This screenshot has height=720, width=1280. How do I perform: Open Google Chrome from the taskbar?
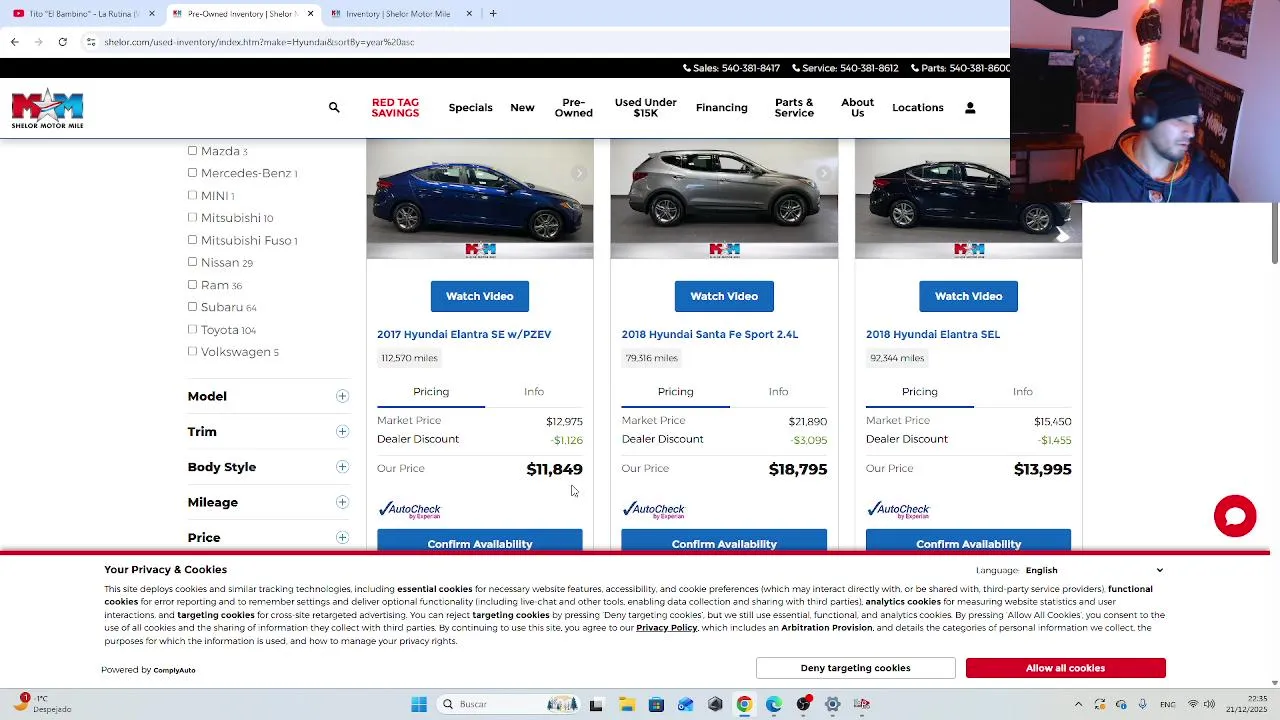[x=744, y=704]
